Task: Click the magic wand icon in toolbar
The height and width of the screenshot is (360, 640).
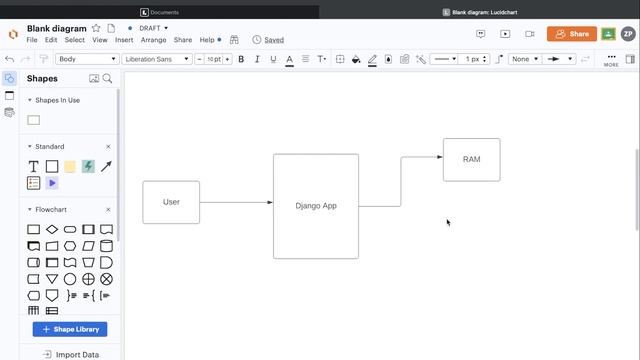Action: click(x=421, y=59)
